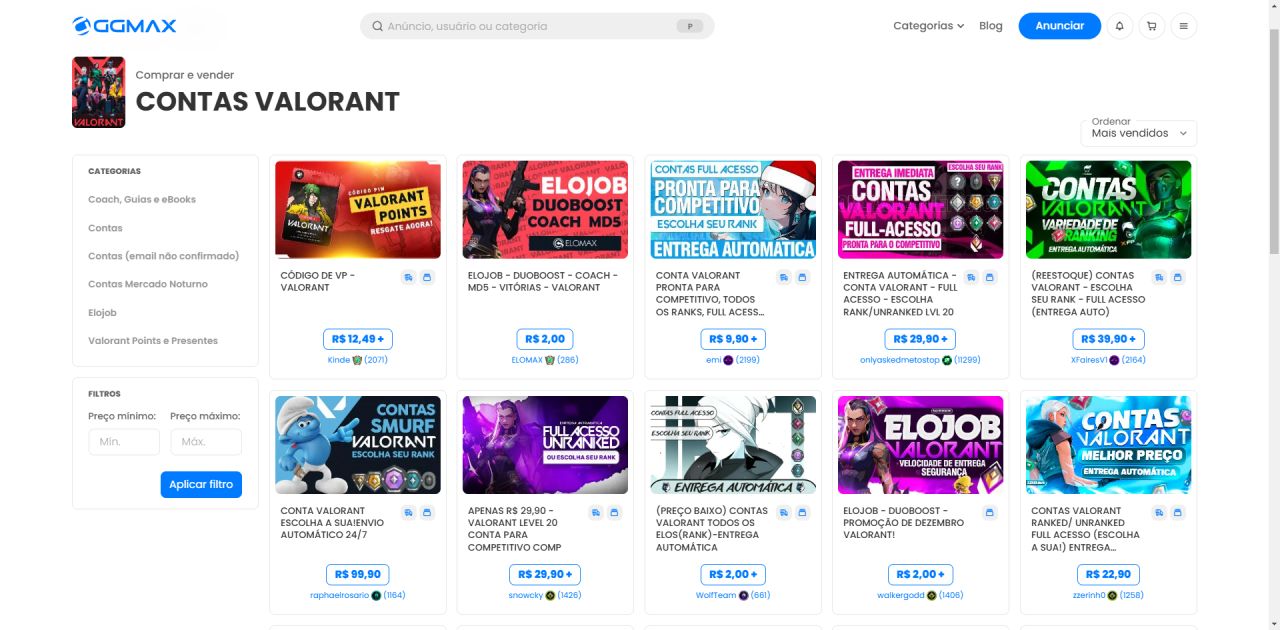1280x630 pixels.
Task: Expand the Categorias dropdown
Action: pos(928,26)
